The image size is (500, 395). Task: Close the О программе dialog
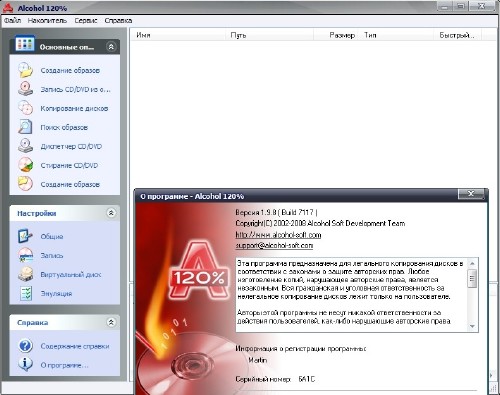[x=471, y=193]
